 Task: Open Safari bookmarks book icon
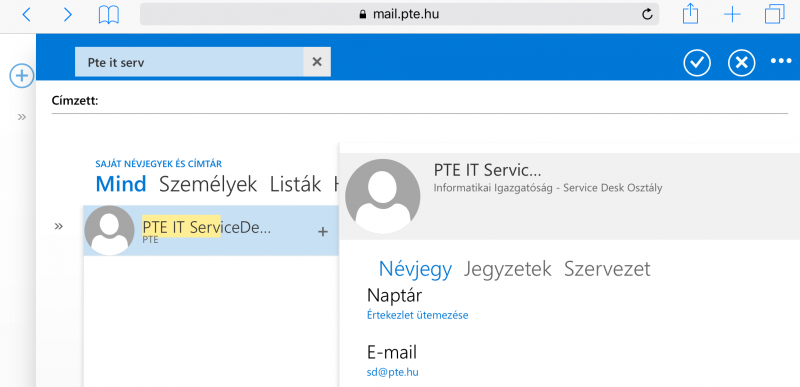click(x=109, y=15)
